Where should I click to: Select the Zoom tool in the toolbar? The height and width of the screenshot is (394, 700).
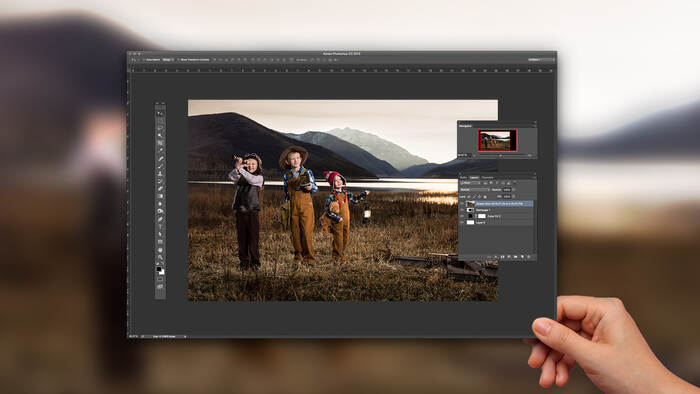point(160,257)
